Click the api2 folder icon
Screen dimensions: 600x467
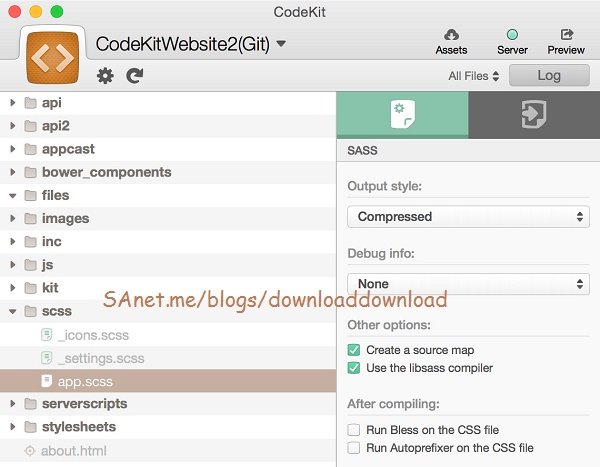click(x=30, y=126)
